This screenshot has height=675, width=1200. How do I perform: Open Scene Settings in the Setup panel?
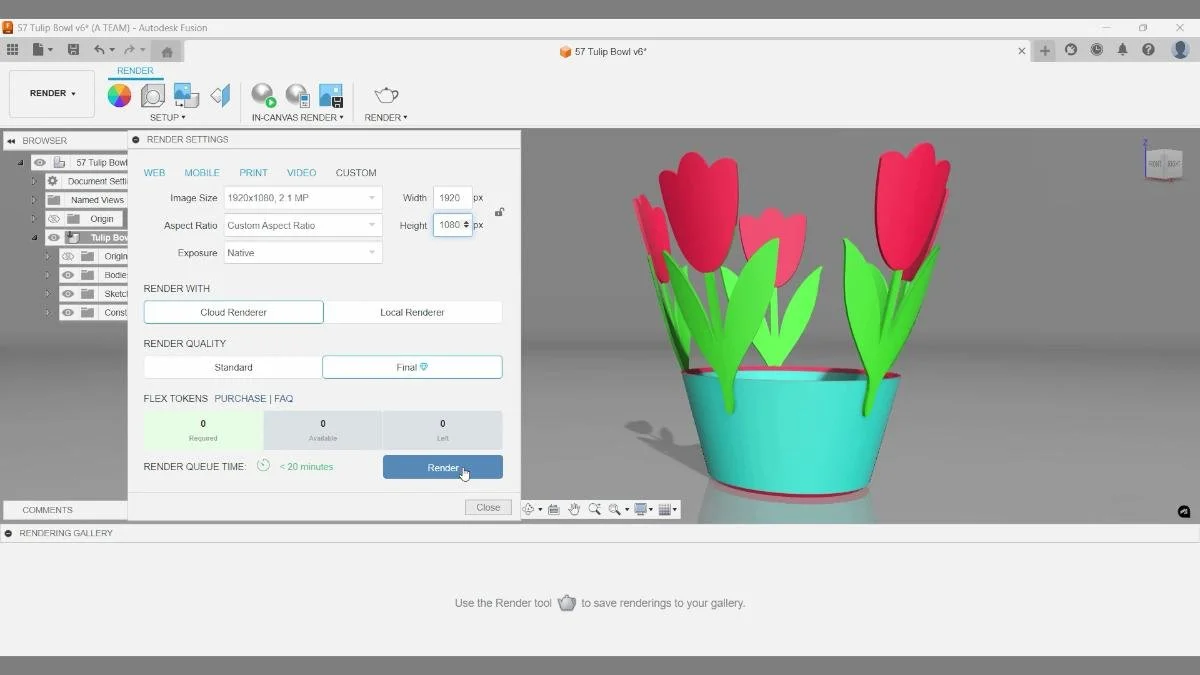coord(152,95)
